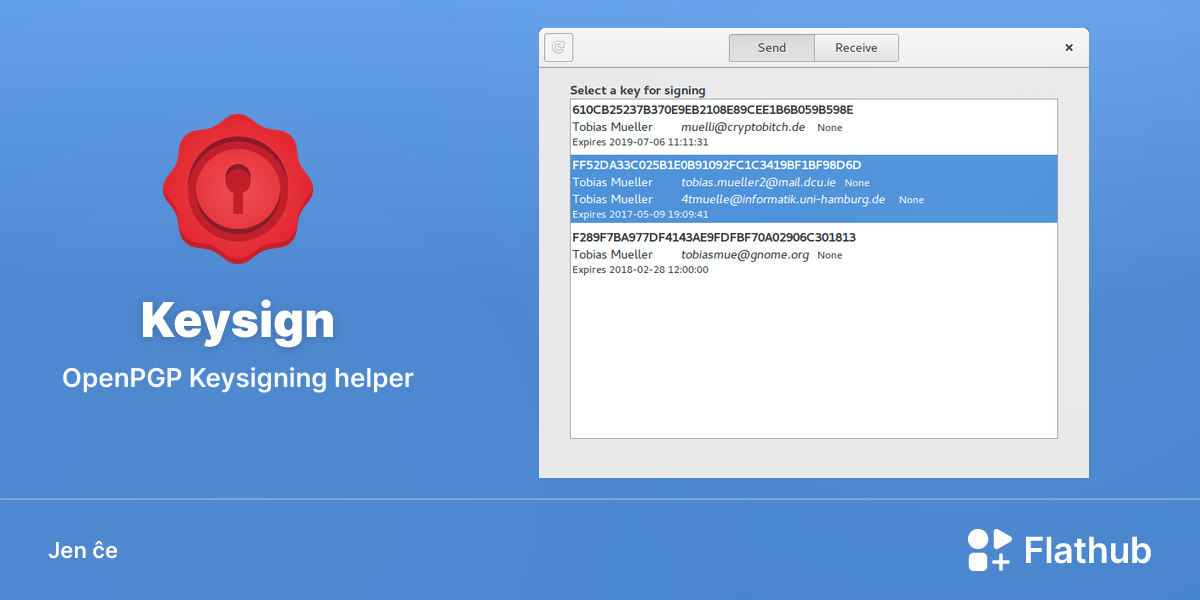This screenshot has height=600, width=1200.
Task: Select key fingerprint F289F7BA977DF4143AE9FDFBF70A02906C301813
Action: pos(714,237)
